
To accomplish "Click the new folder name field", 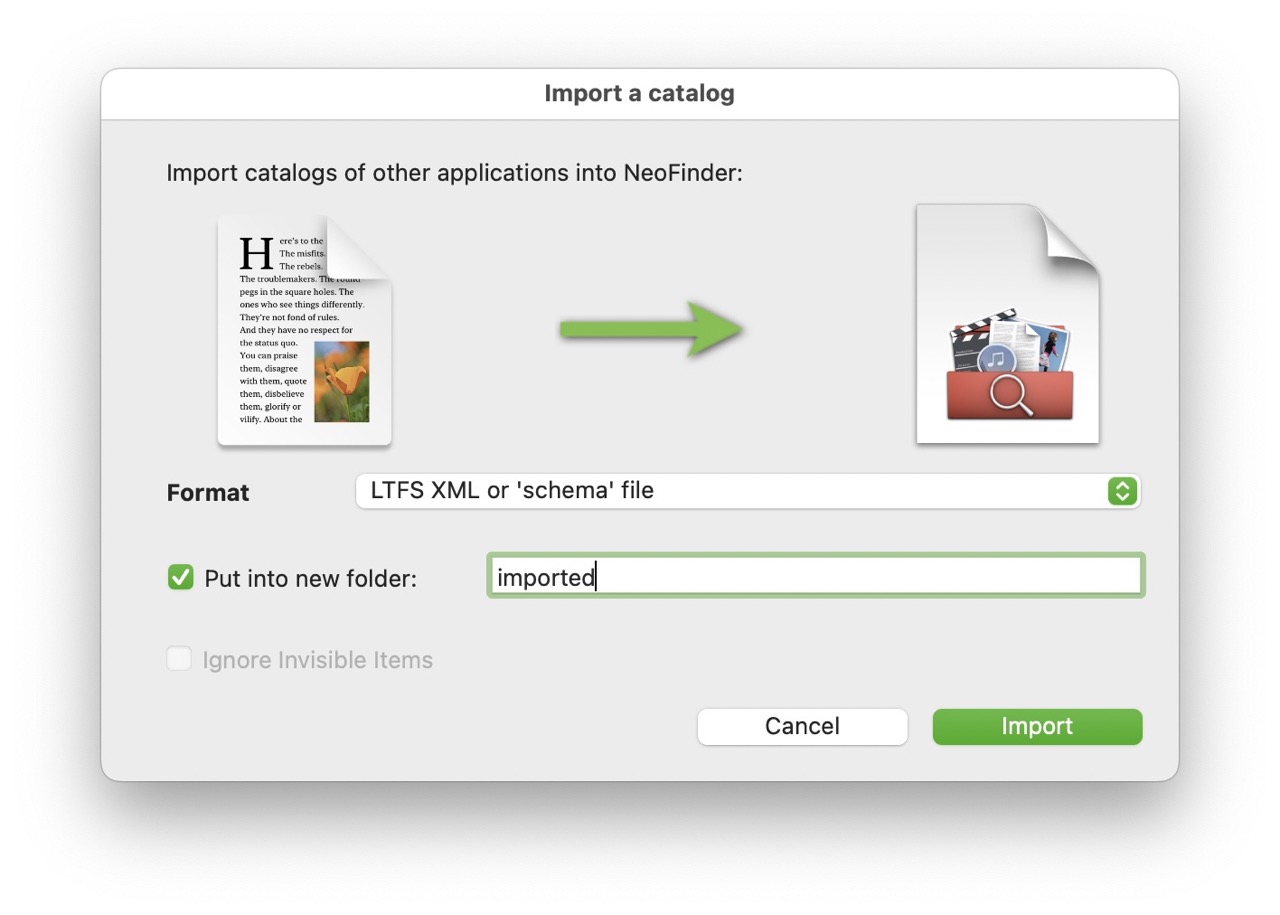I will tap(815, 577).
